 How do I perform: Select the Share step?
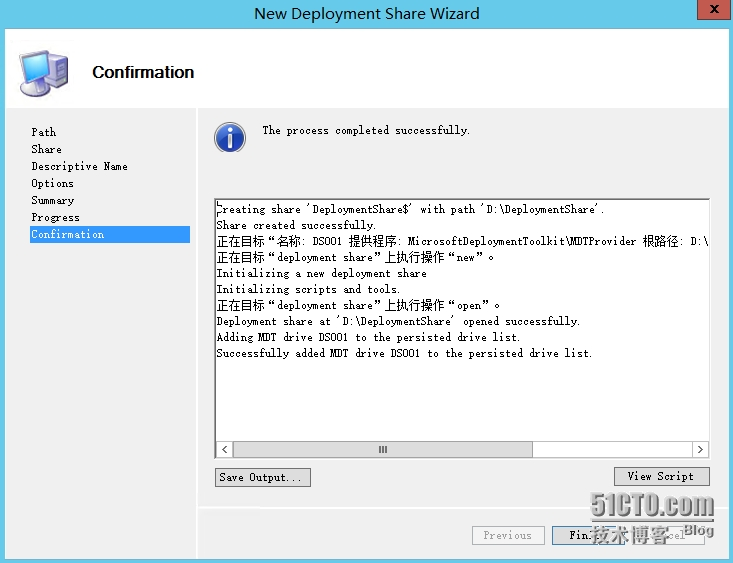click(46, 149)
